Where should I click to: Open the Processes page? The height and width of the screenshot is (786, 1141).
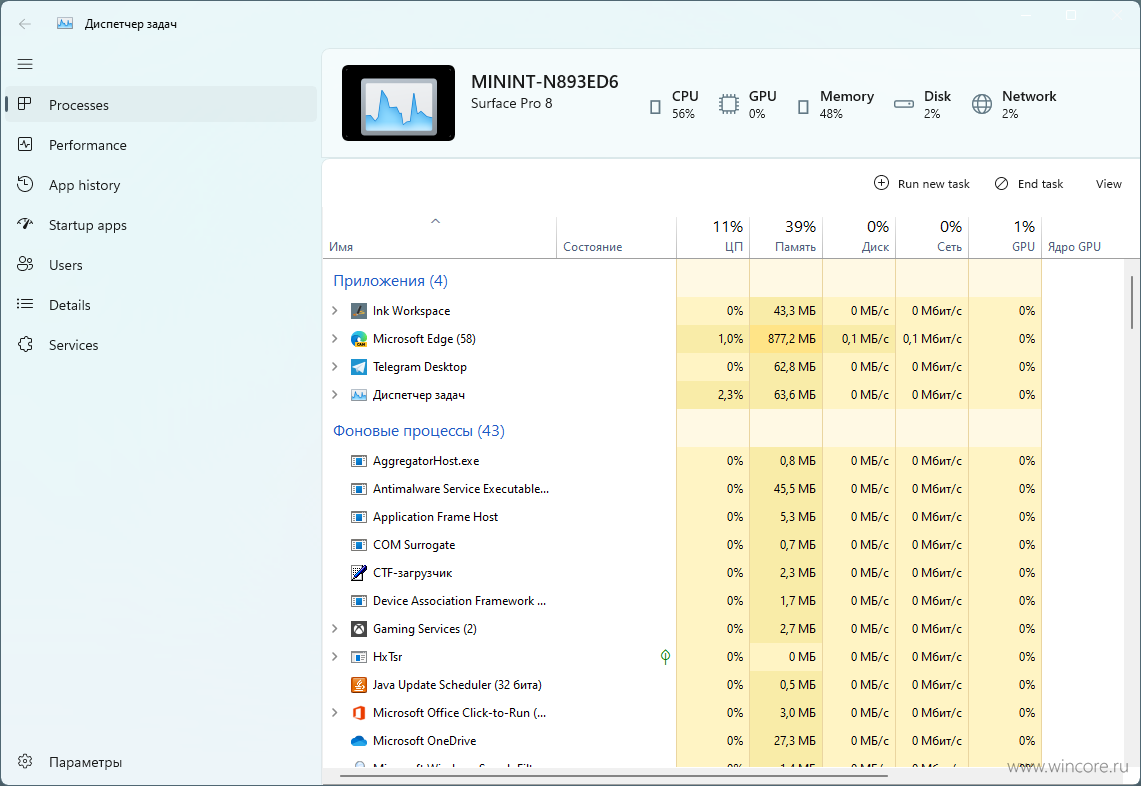click(x=161, y=105)
